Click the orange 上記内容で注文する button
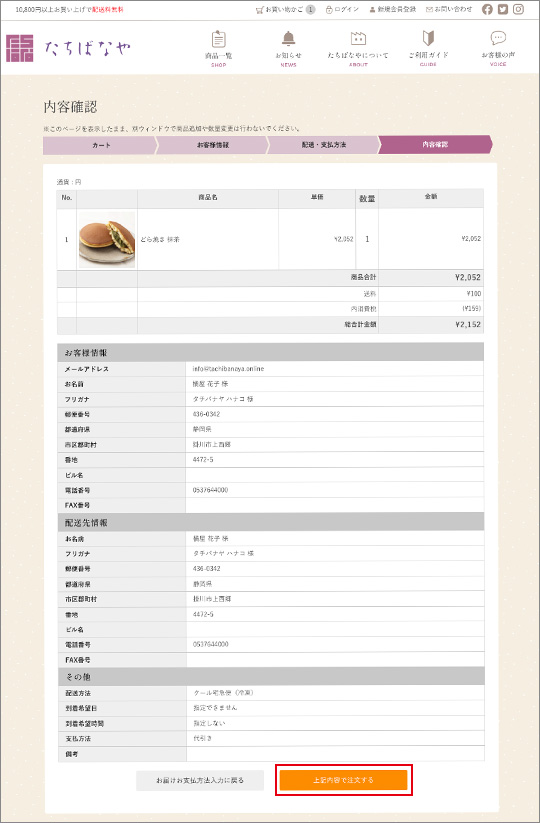 [x=343, y=780]
